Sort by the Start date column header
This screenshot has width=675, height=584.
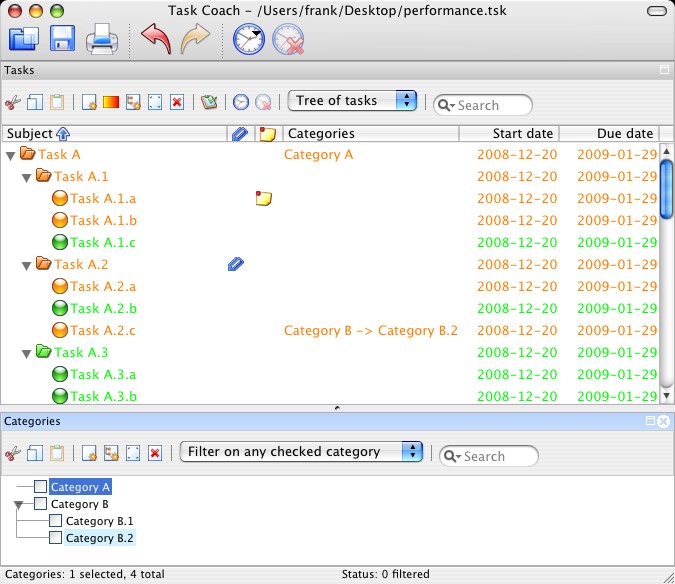click(x=509, y=133)
